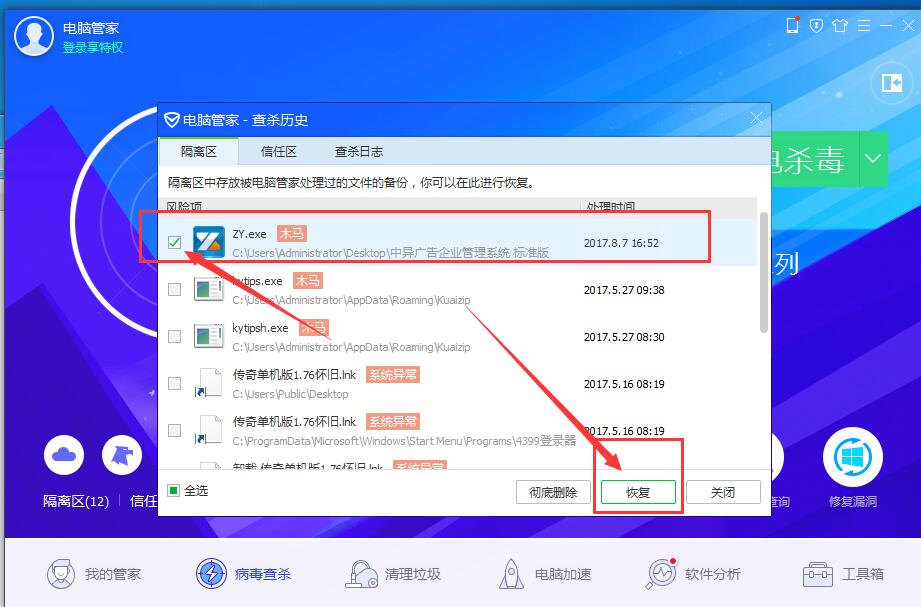
Task: Switch to the 隔离区 tab
Action: [x=199, y=152]
